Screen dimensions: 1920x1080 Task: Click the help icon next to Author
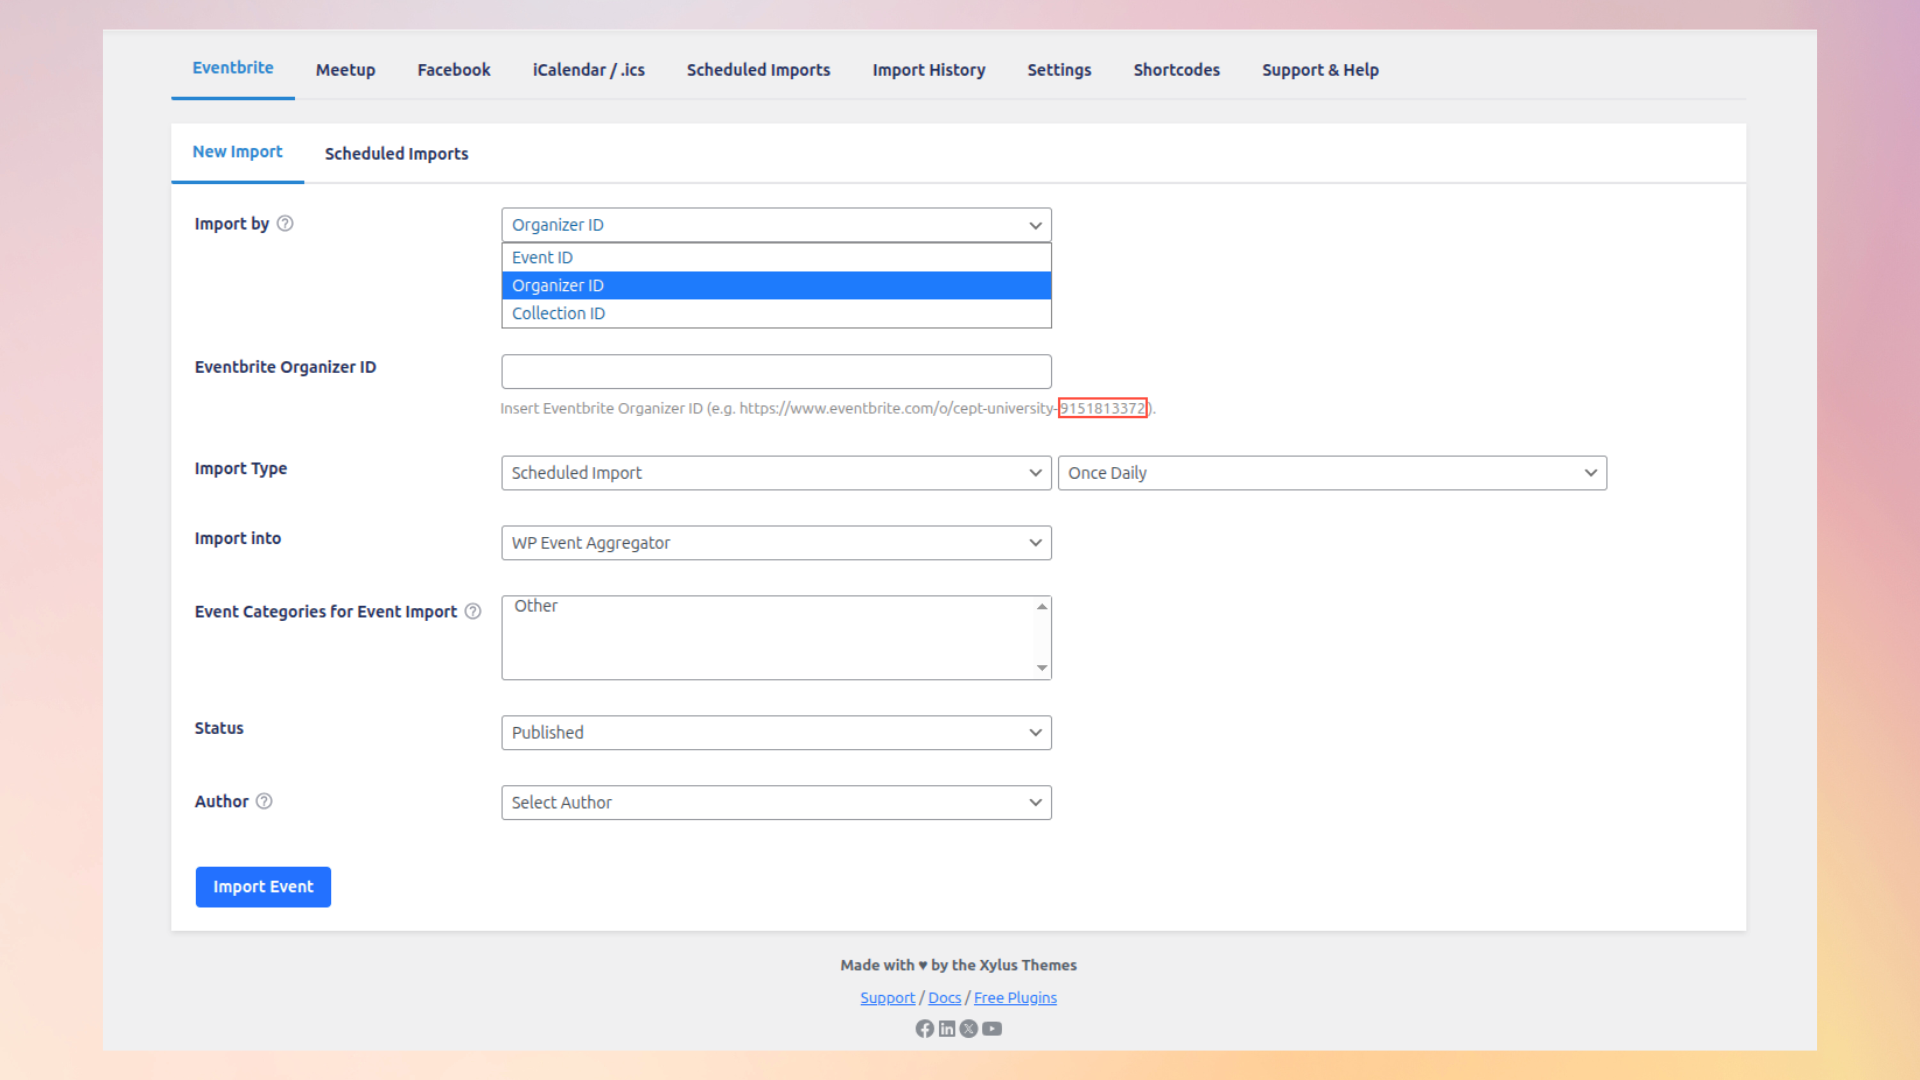click(264, 801)
